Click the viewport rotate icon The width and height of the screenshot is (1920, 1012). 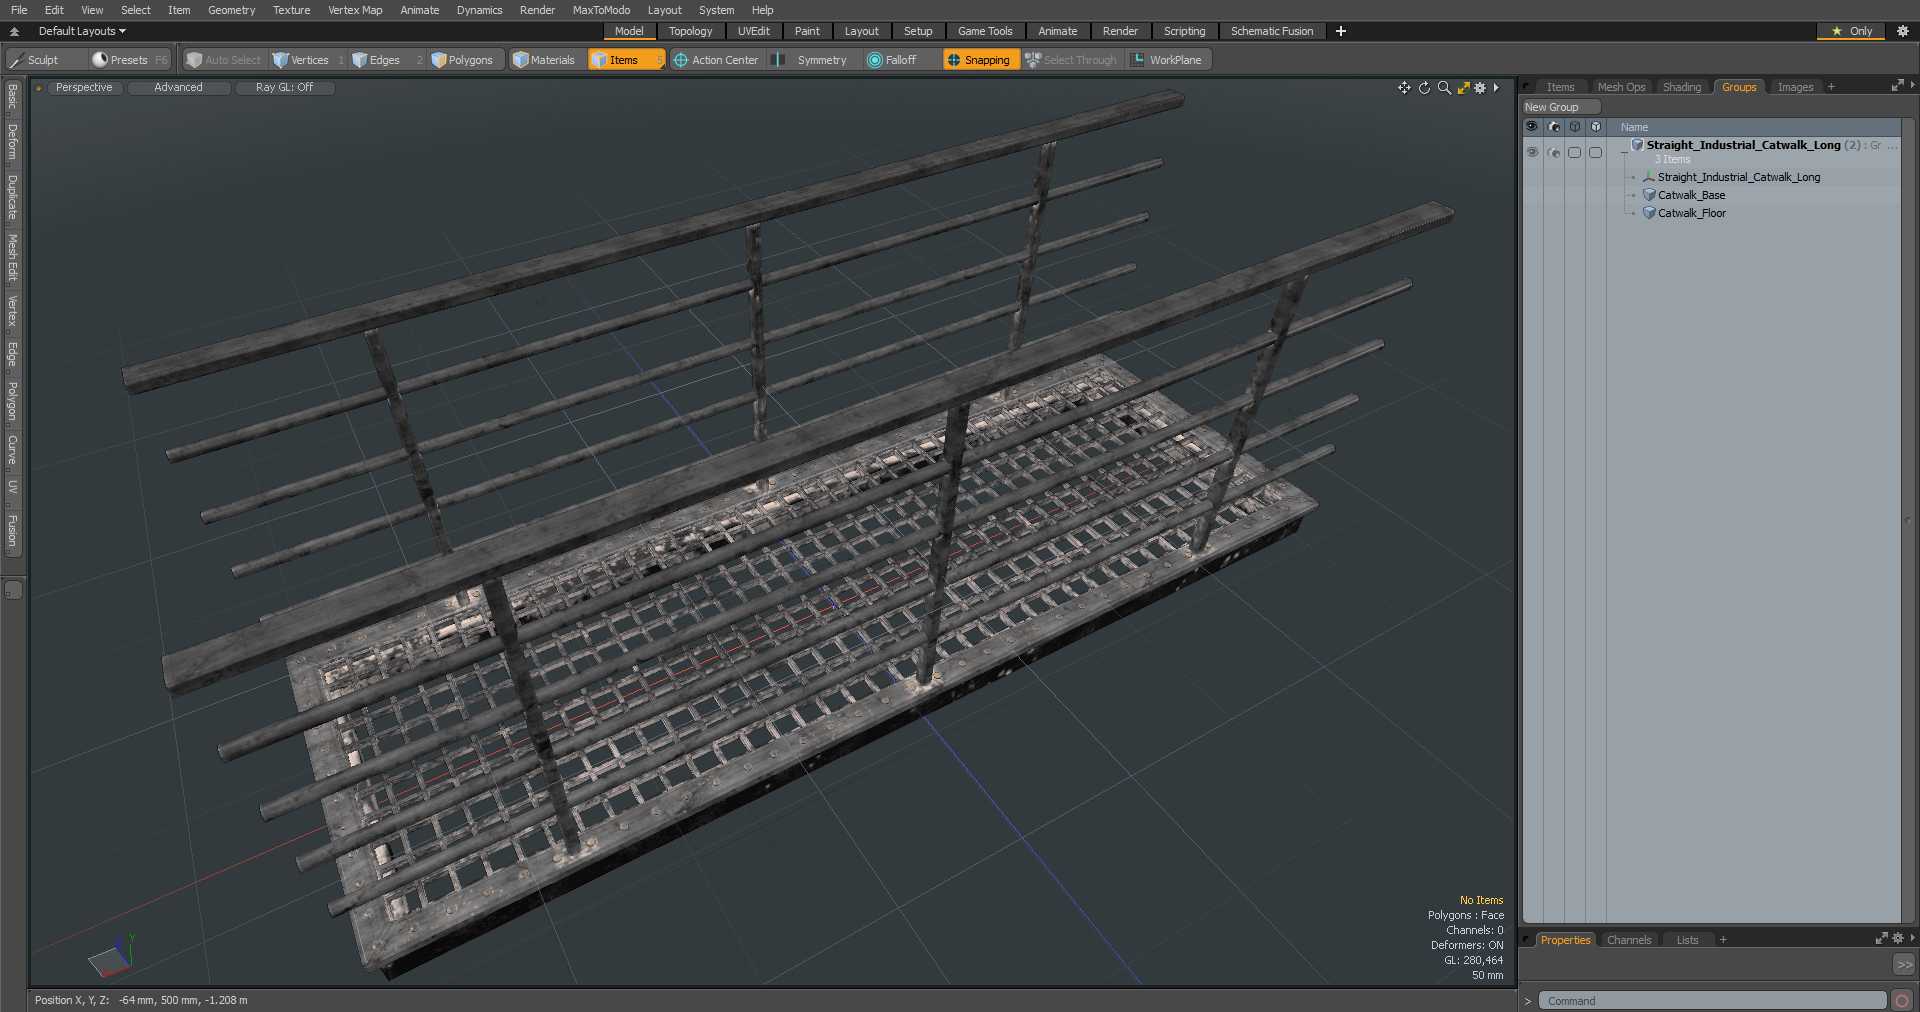[1424, 88]
